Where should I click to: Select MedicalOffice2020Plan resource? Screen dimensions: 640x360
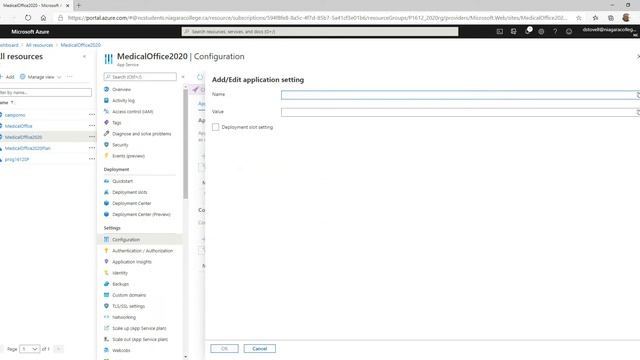(27, 148)
